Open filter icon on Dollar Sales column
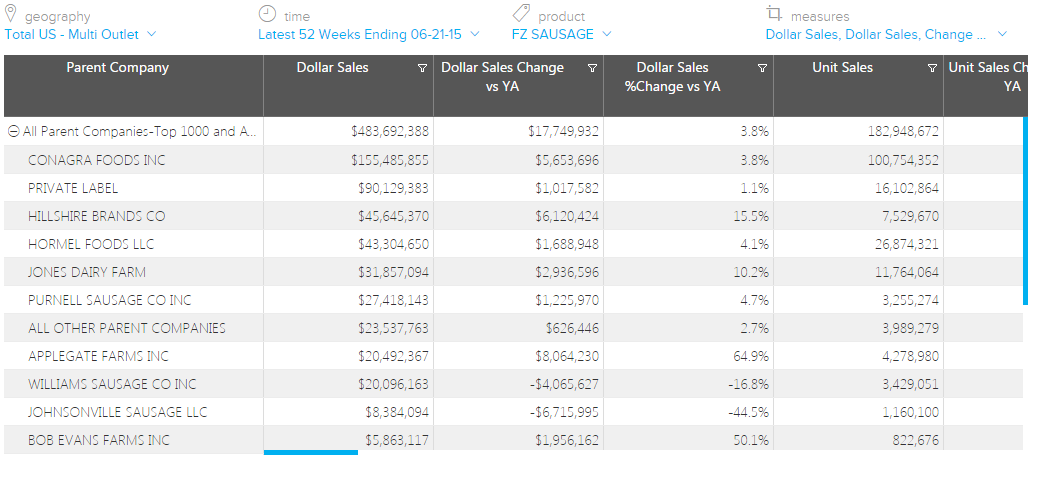Viewport: 1044px width, 483px height. 422,69
